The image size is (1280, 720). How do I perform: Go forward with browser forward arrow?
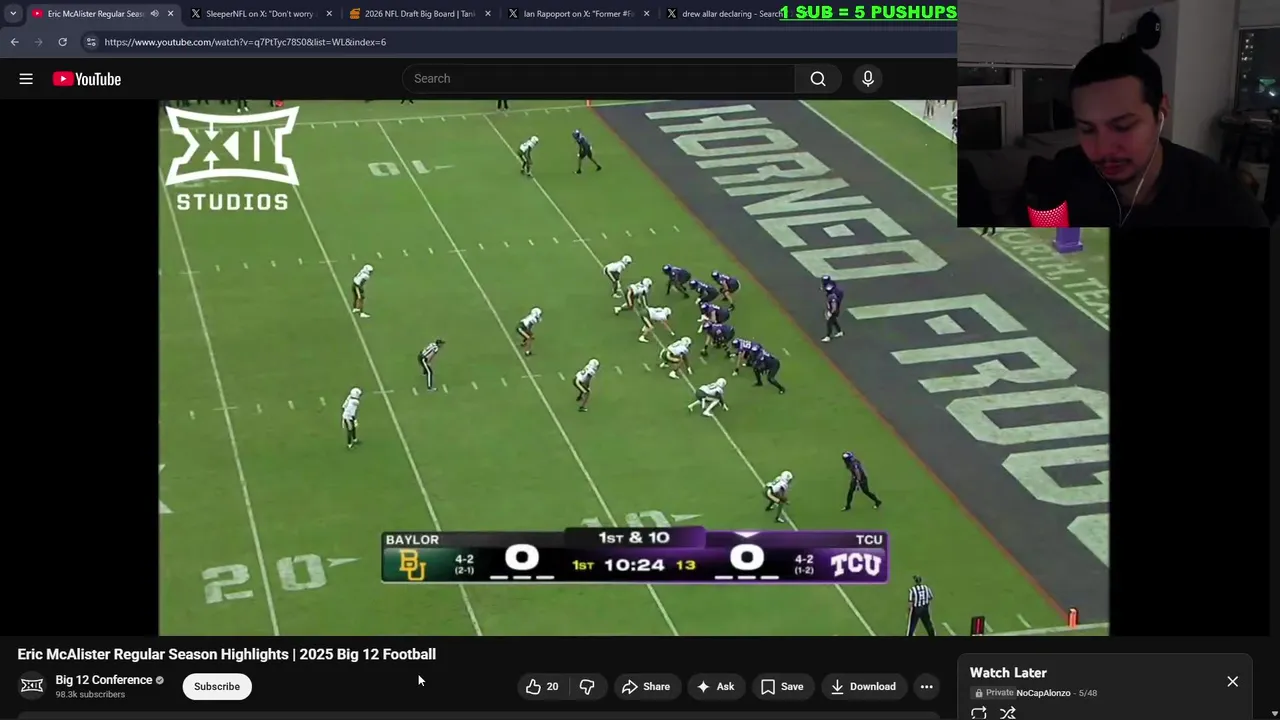(x=38, y=42)
